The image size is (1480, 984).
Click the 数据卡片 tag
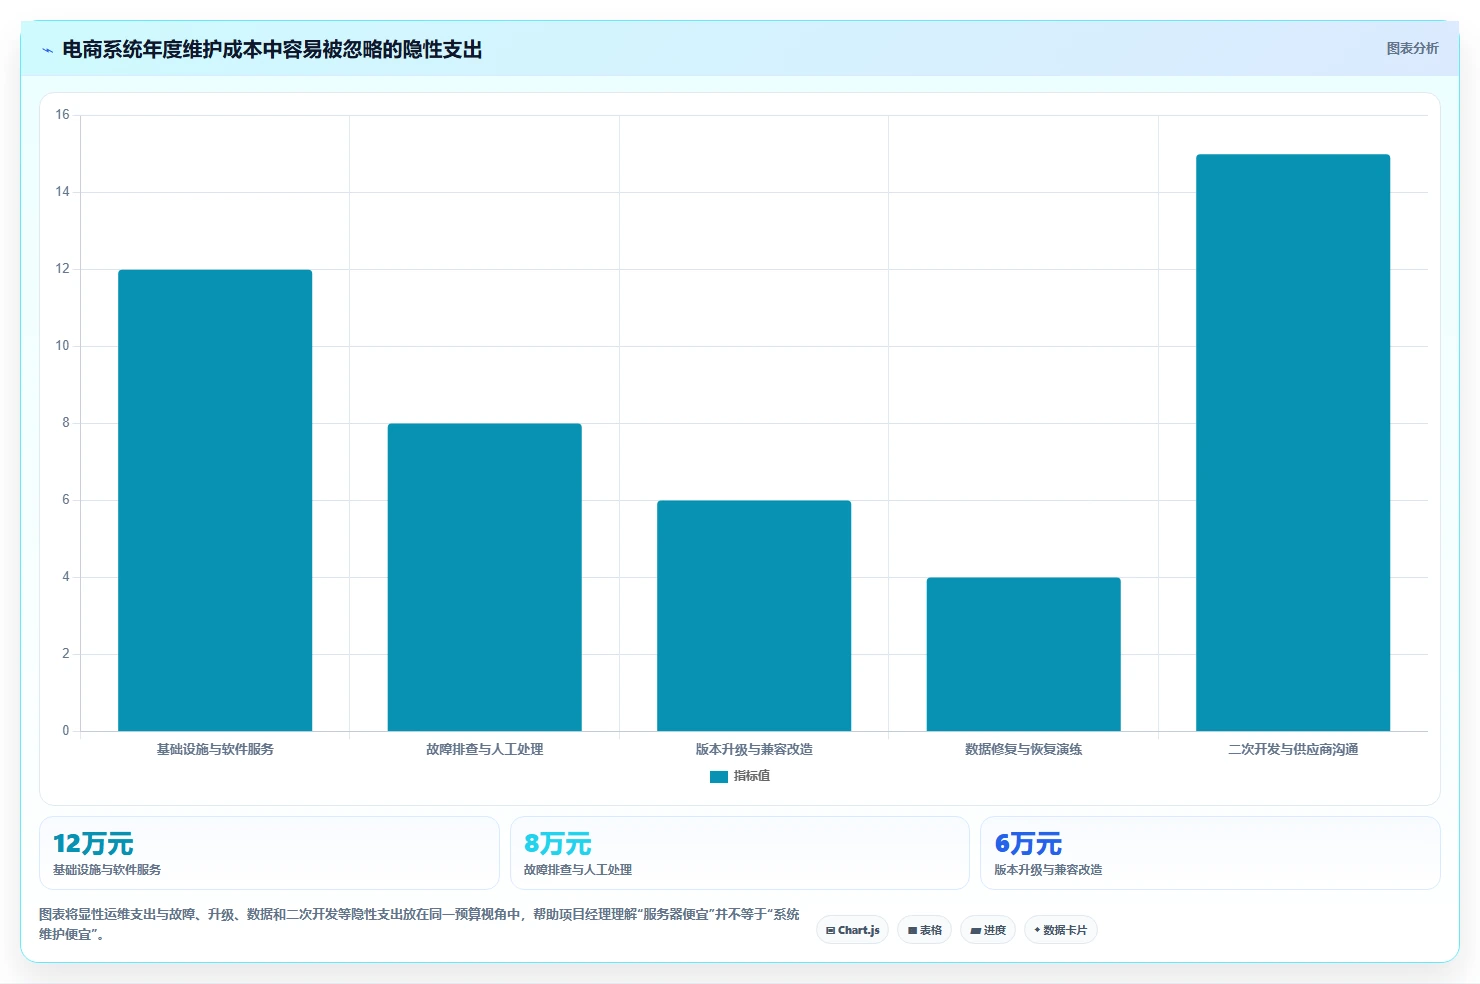point(1061,930)
